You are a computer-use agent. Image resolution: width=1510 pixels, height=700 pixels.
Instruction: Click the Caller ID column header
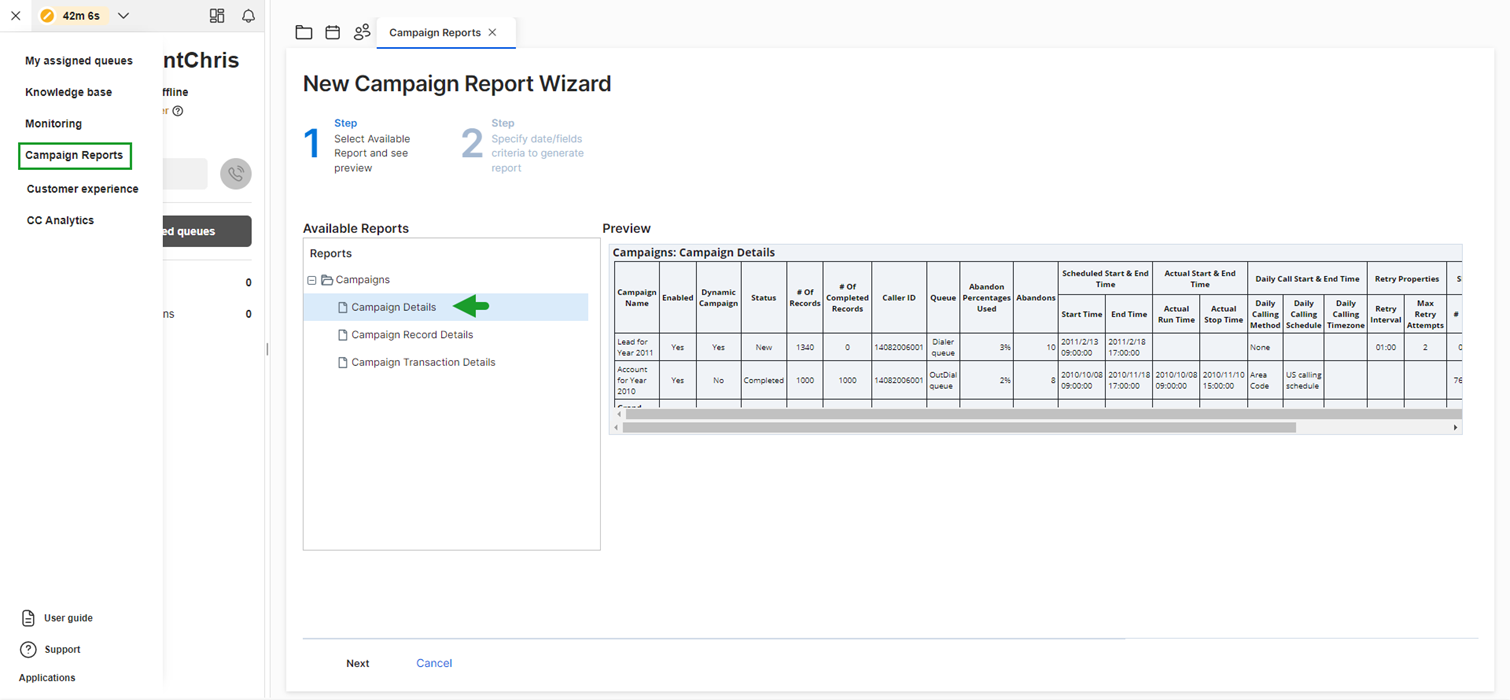[898, 298]
